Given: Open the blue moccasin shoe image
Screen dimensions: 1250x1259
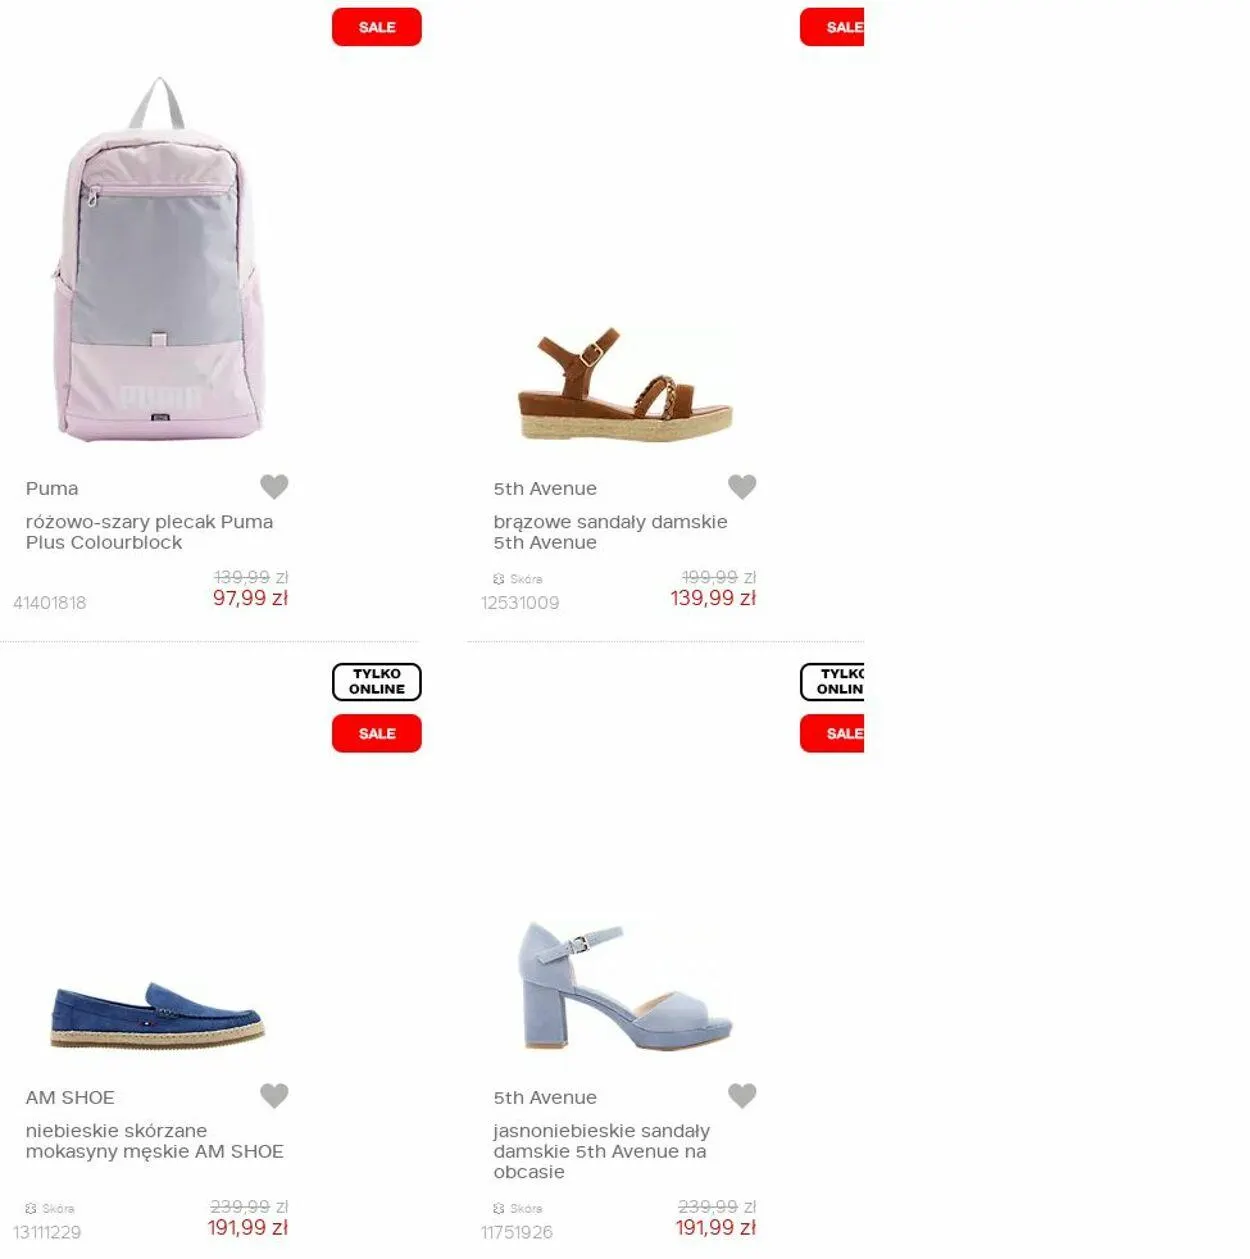Looking at the screenshot, I should tap(157, 1015).
